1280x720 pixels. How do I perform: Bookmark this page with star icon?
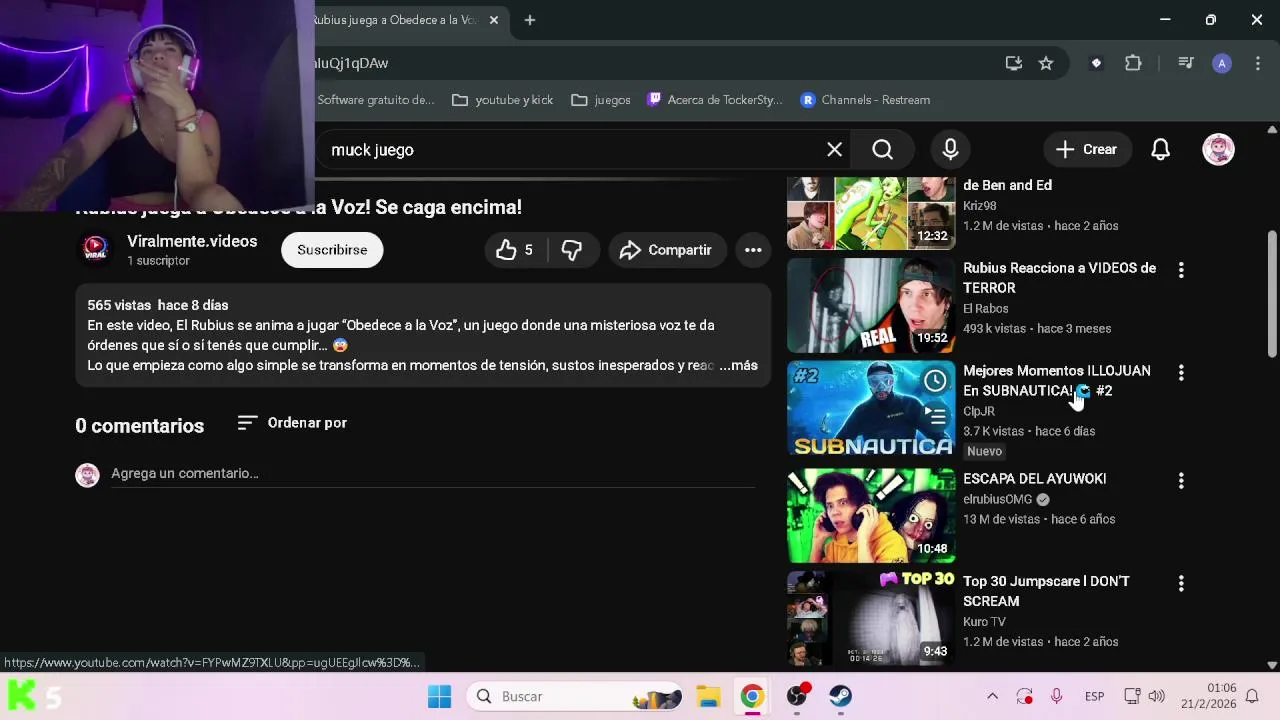click(1046, 63)
